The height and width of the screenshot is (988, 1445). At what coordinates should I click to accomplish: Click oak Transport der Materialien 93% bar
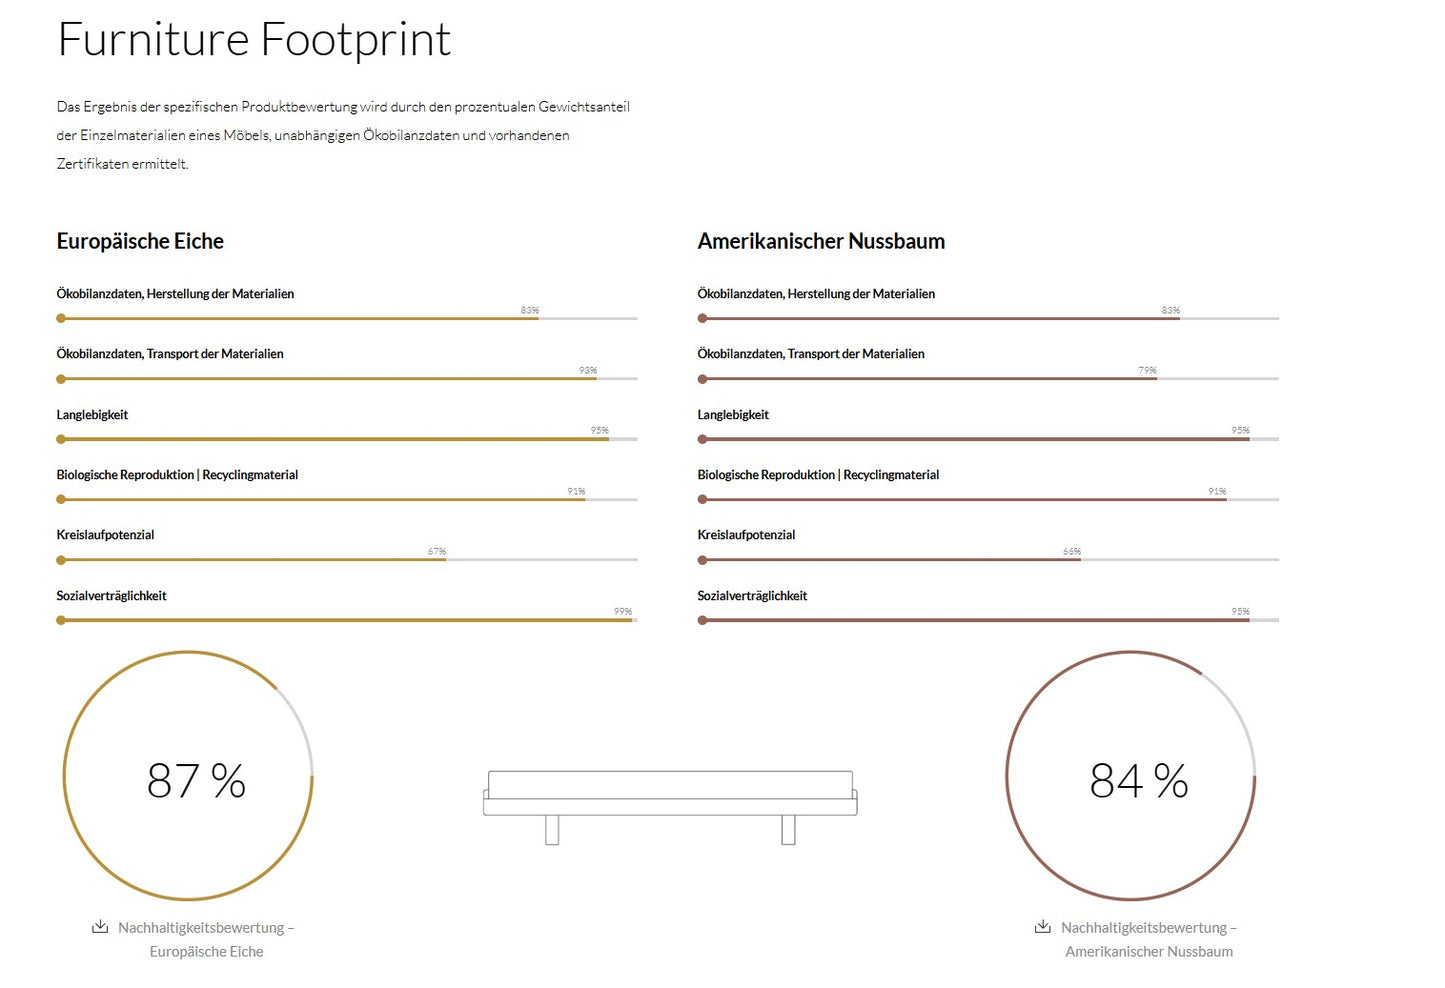pos(347,379)
